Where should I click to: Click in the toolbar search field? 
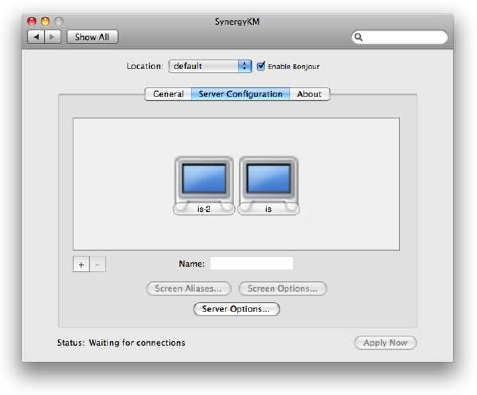coord(399,37)
